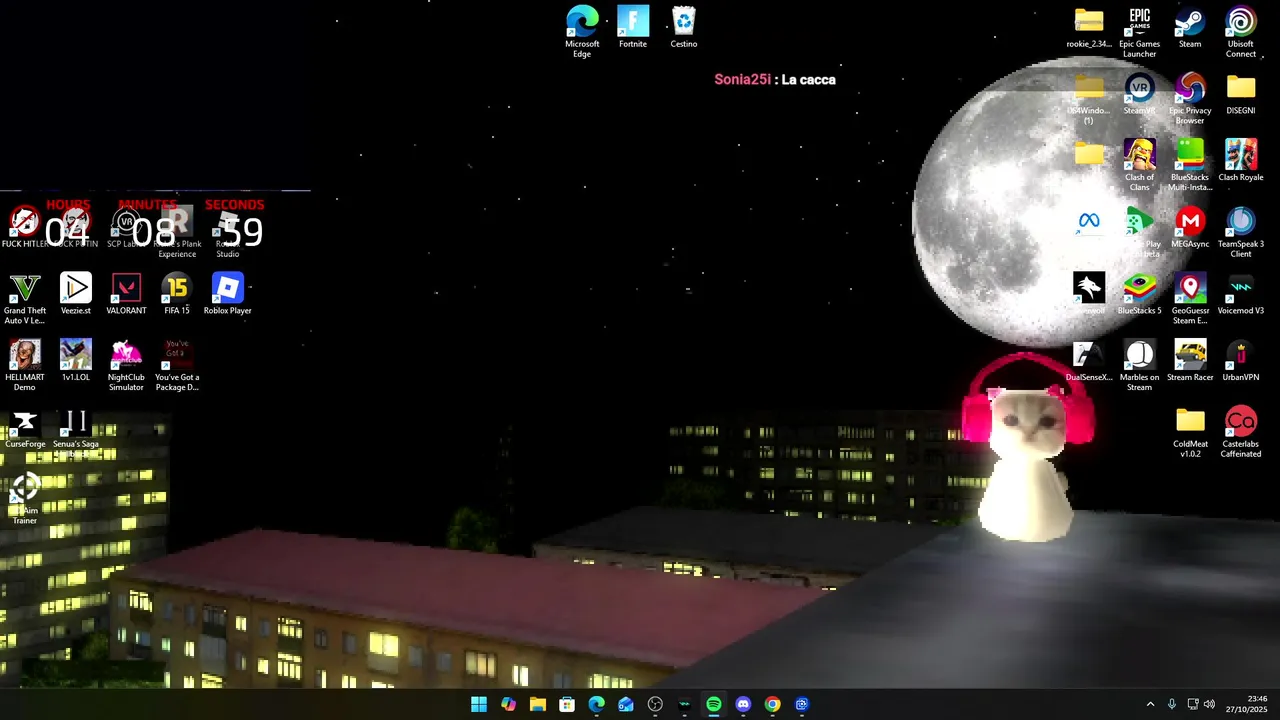Open the DISEGNI folder
Viewport: 1280px width, 720px height.
point(1241,94)
